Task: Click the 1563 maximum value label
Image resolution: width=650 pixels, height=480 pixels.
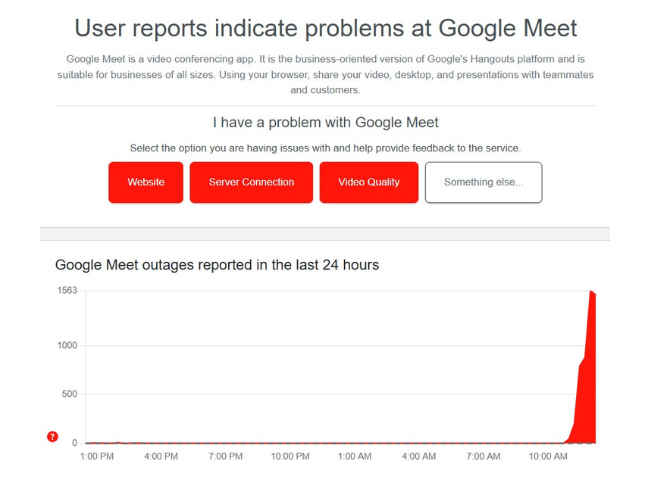Action: pos(67,291)
